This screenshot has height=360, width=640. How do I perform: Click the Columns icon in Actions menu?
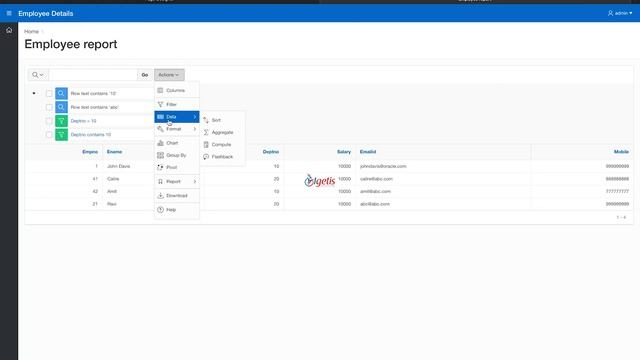pyautogui.click(x=160, y=90)
